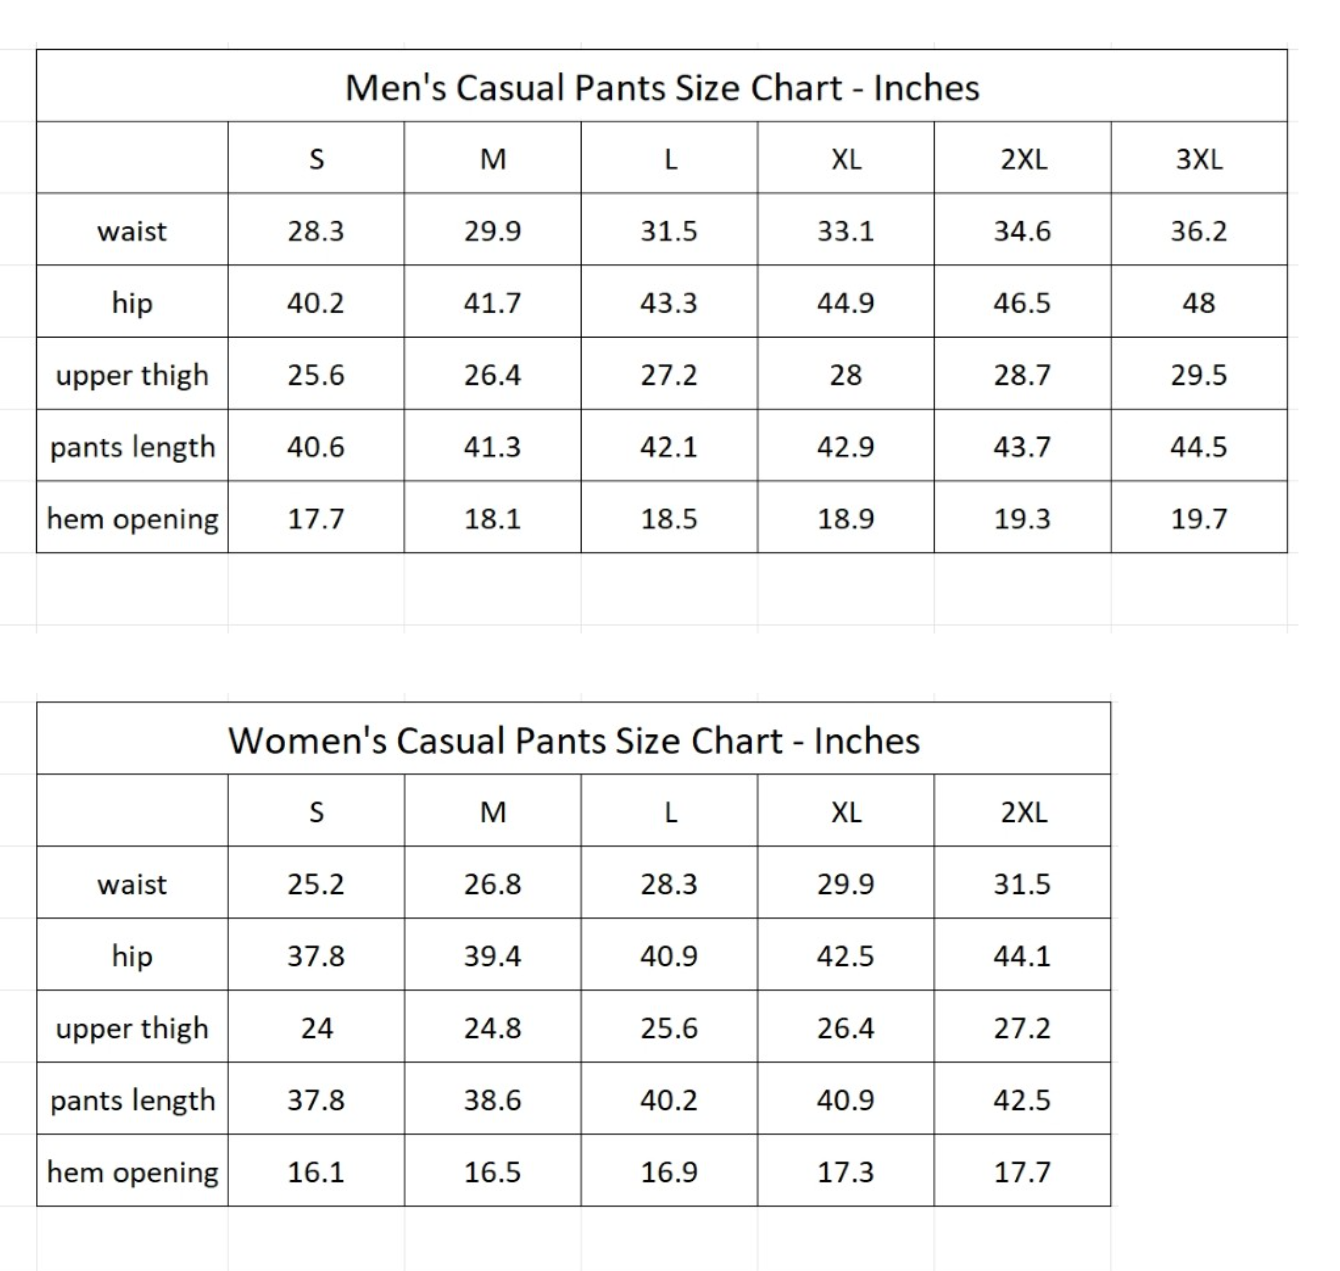Click the women's 2XL column header
Image resolution: width=1340 pixels, height=1271 pixels.
coord(1024,812)
